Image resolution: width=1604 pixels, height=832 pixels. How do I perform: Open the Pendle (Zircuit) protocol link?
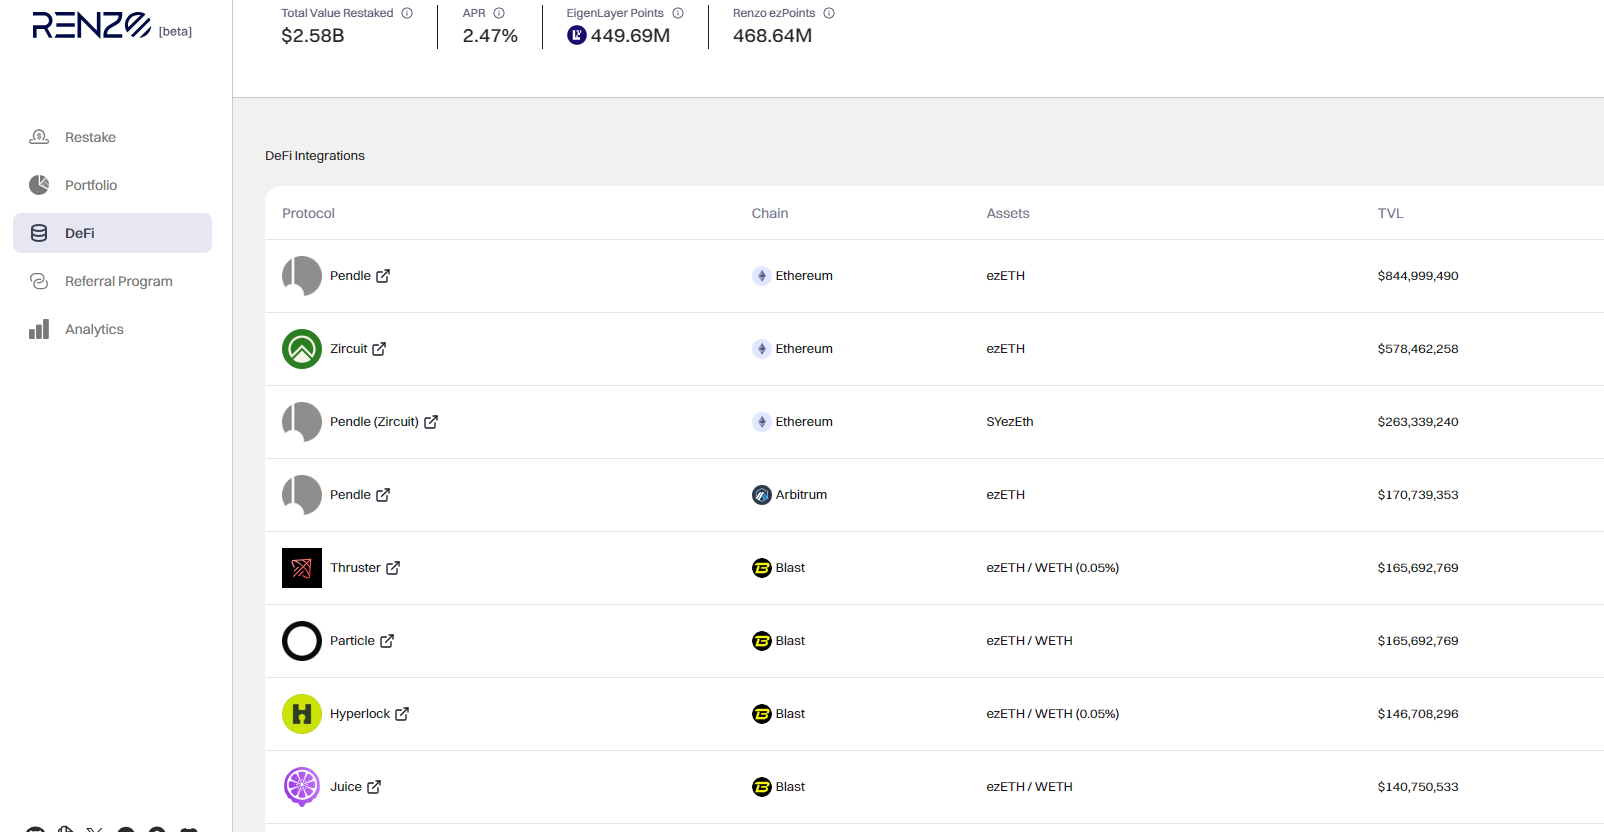coord(374,422)
